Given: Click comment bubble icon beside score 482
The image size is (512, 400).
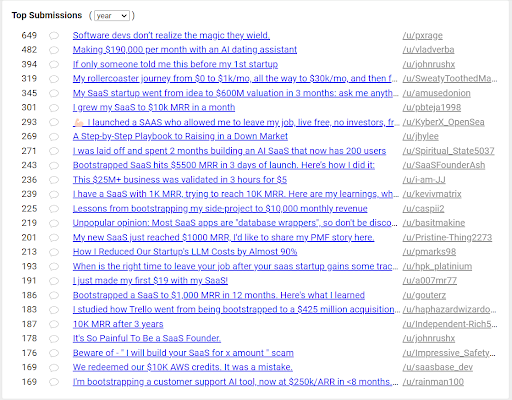Looking at the screenshot, I should (x=54, y=50).
